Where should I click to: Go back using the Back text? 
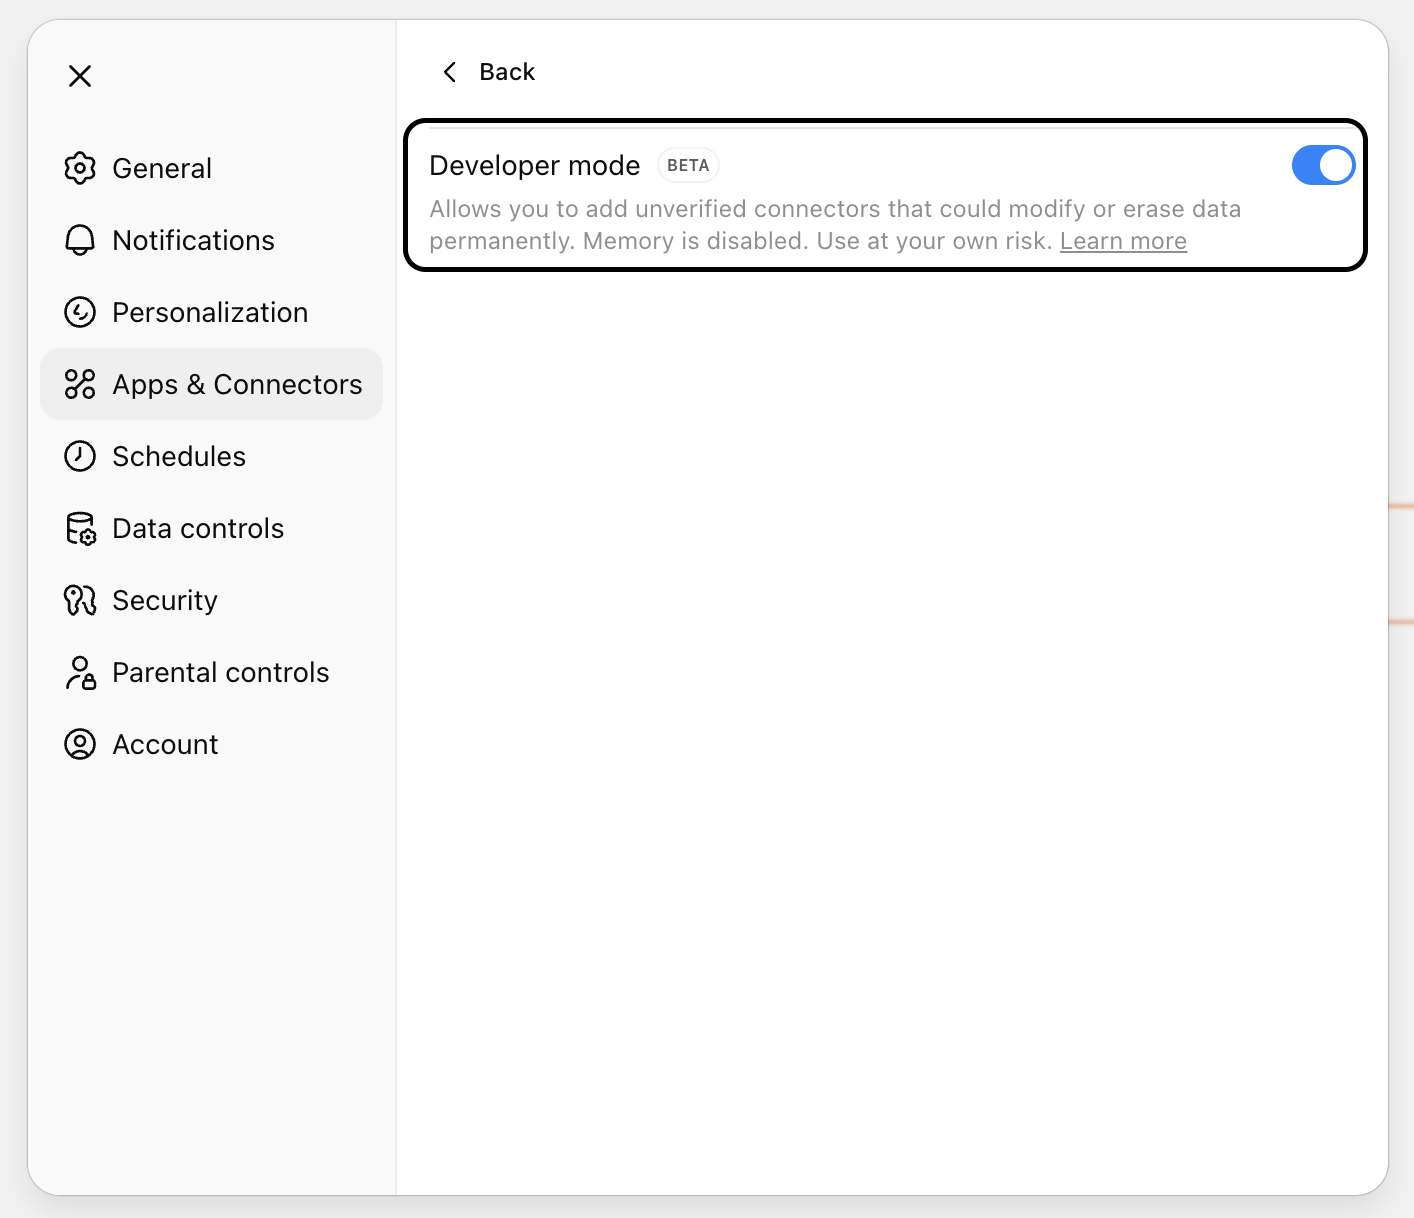coord(507,72)
